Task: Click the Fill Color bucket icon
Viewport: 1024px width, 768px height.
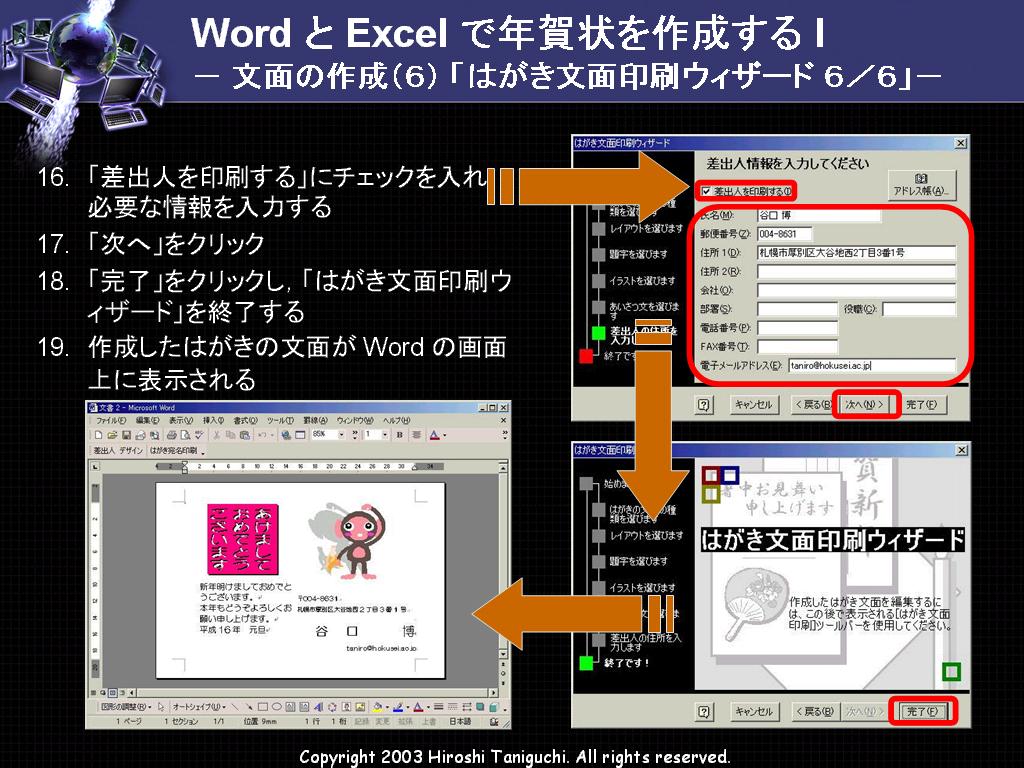Action: tap(377, 707)
